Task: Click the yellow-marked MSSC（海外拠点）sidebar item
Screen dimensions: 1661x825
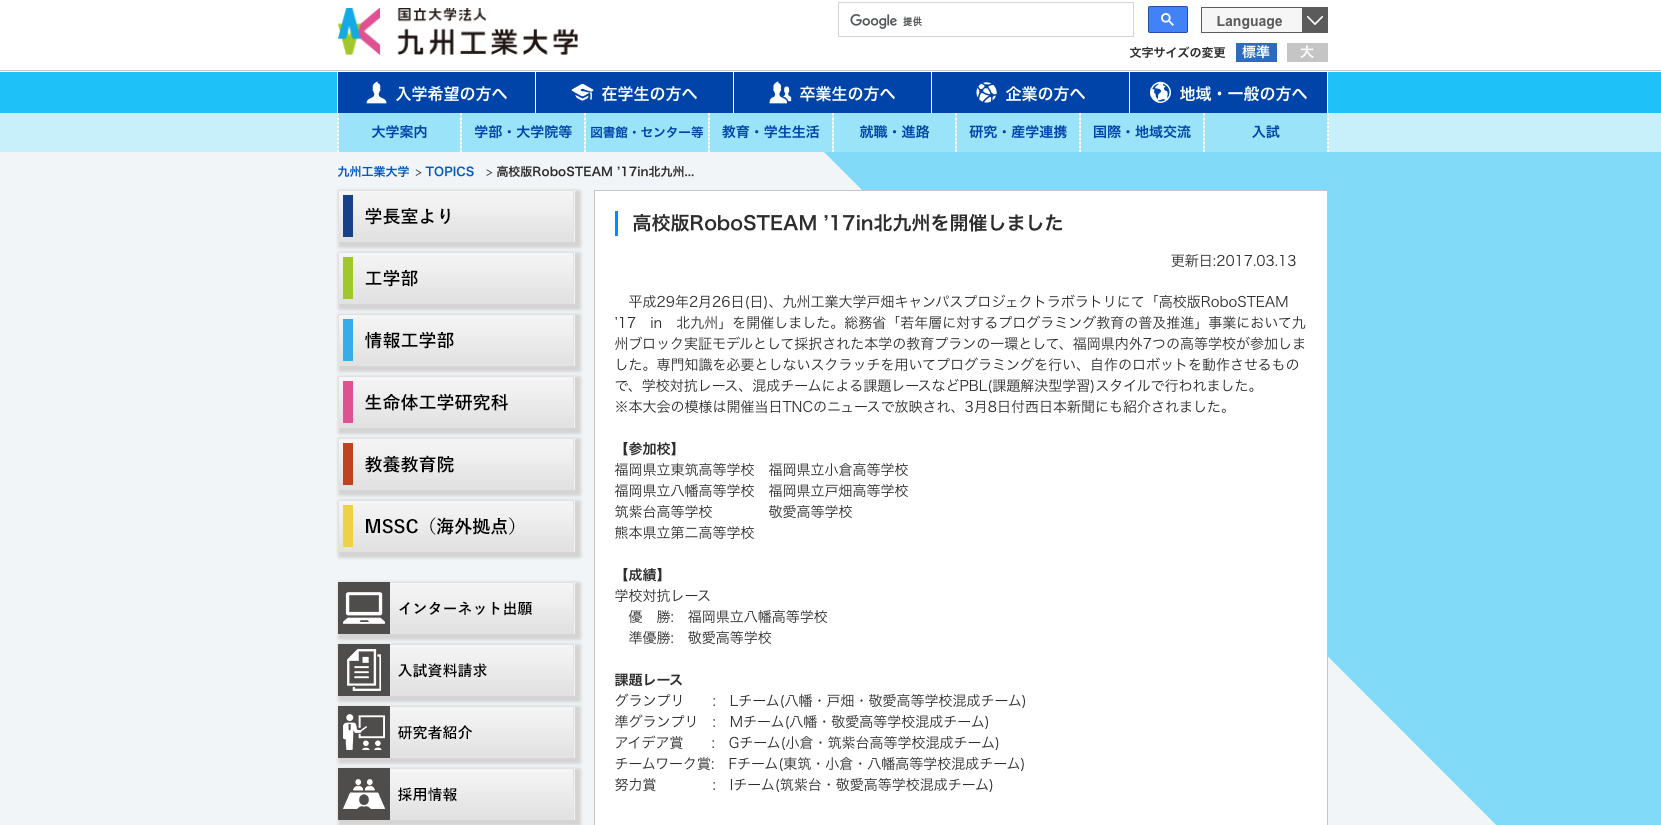Action: (458, 527)
